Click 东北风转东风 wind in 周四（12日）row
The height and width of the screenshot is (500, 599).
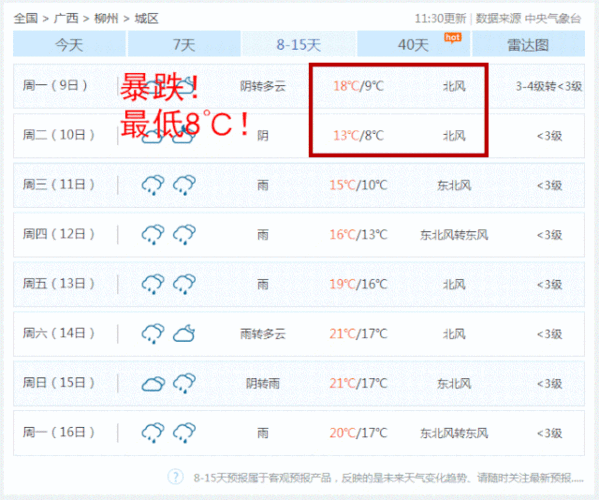[454, 235]
